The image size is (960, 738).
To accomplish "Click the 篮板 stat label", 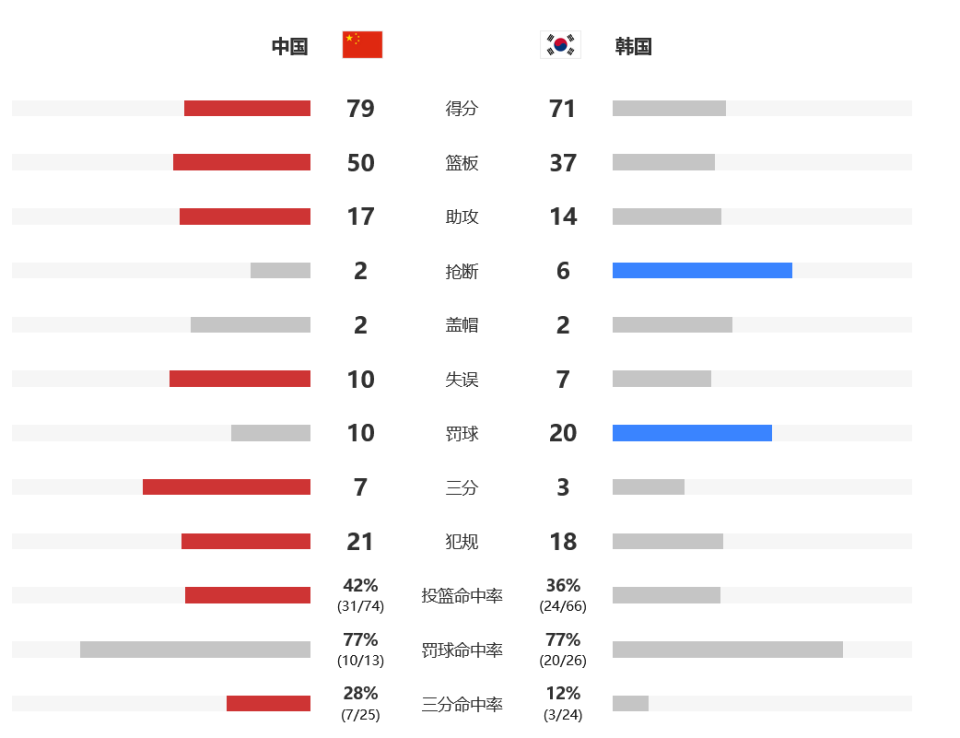I will pos(462,163).
